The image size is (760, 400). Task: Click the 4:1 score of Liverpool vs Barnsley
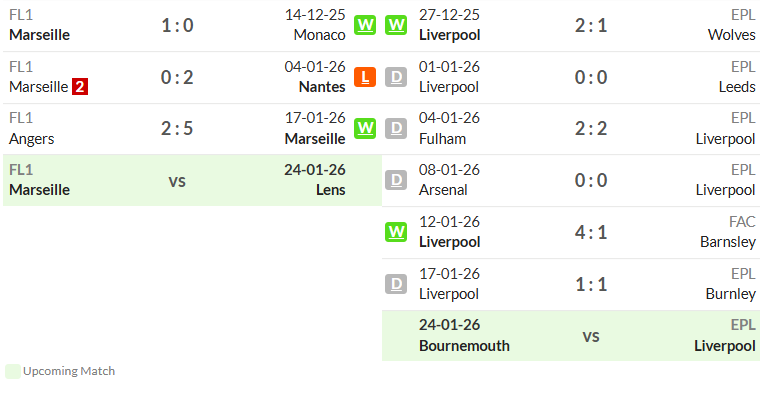point(591,232)
